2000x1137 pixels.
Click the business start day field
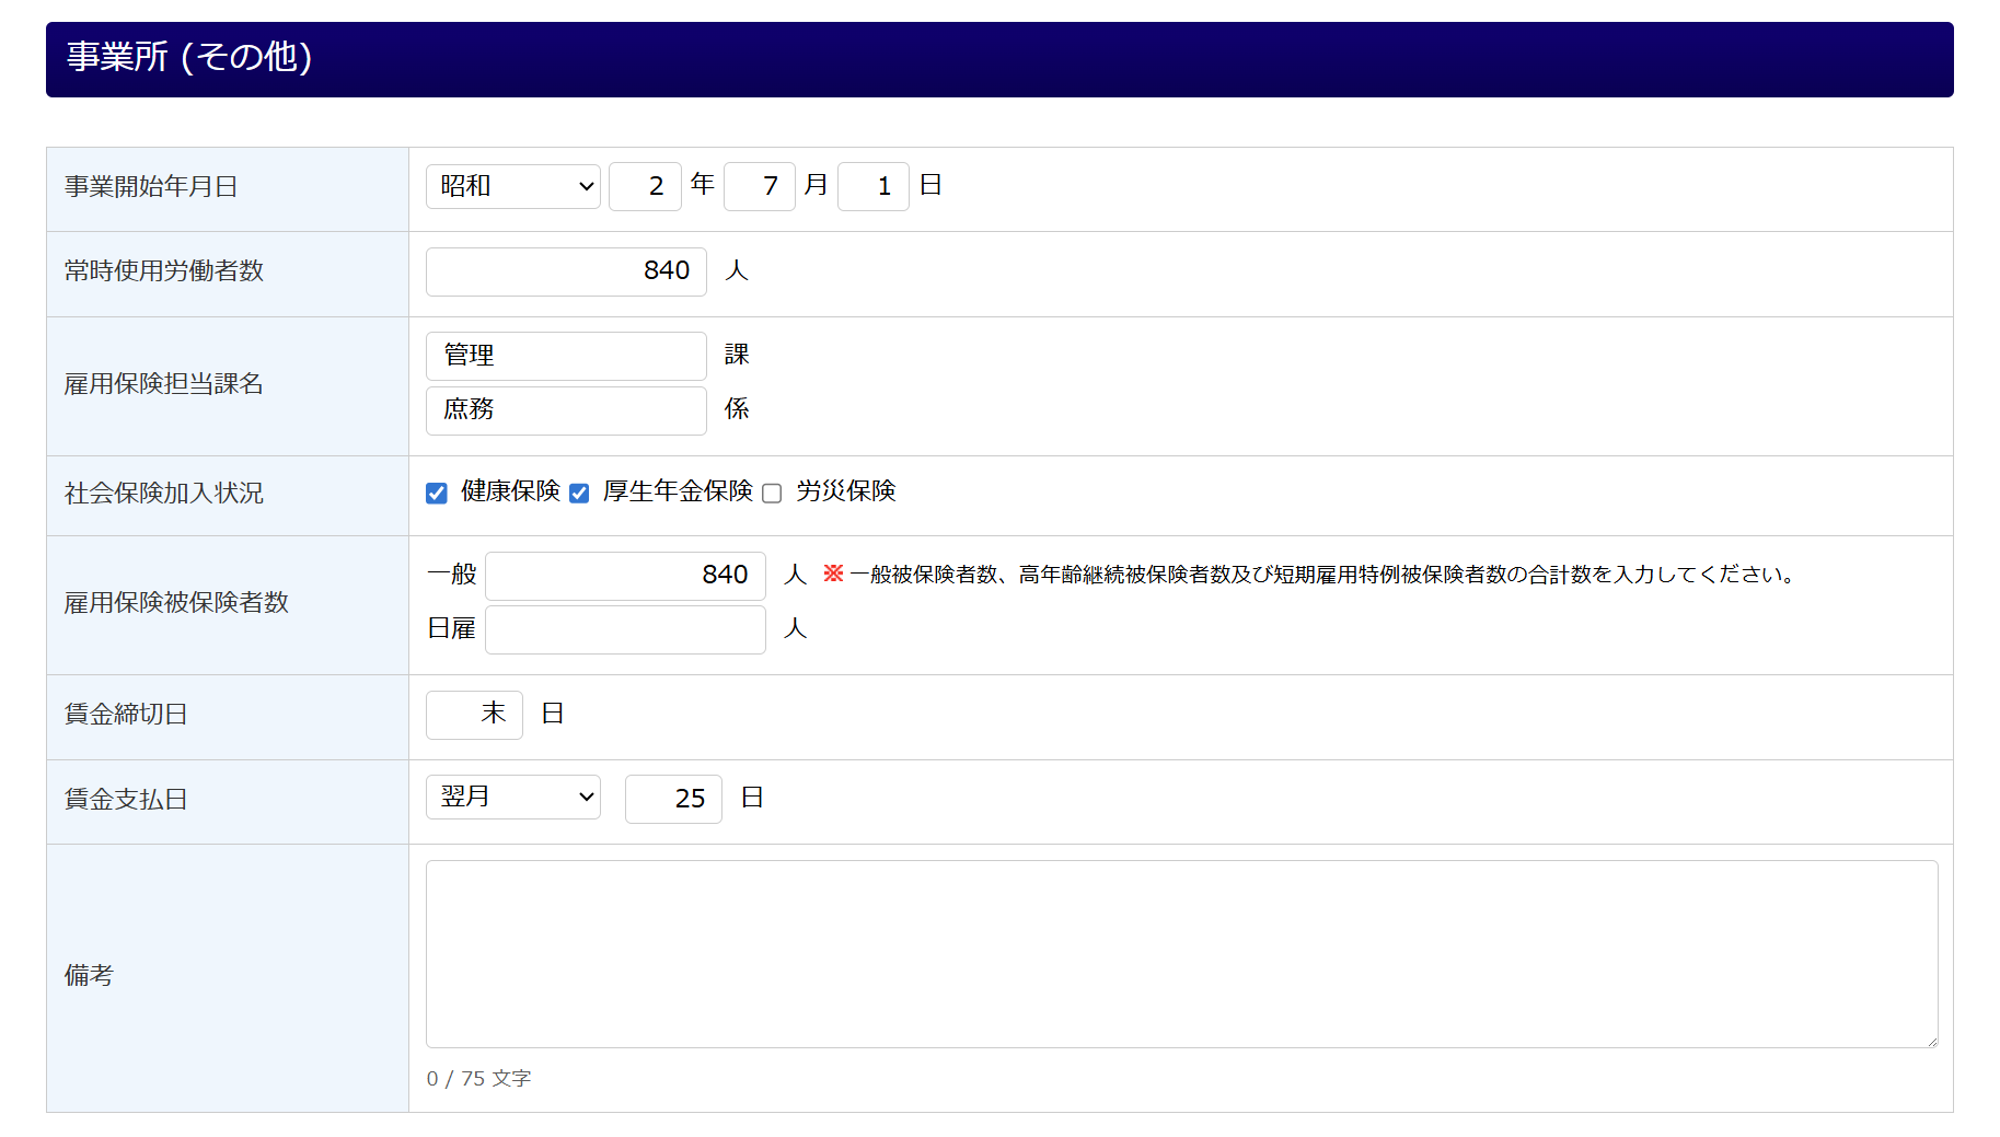point(873,186)
